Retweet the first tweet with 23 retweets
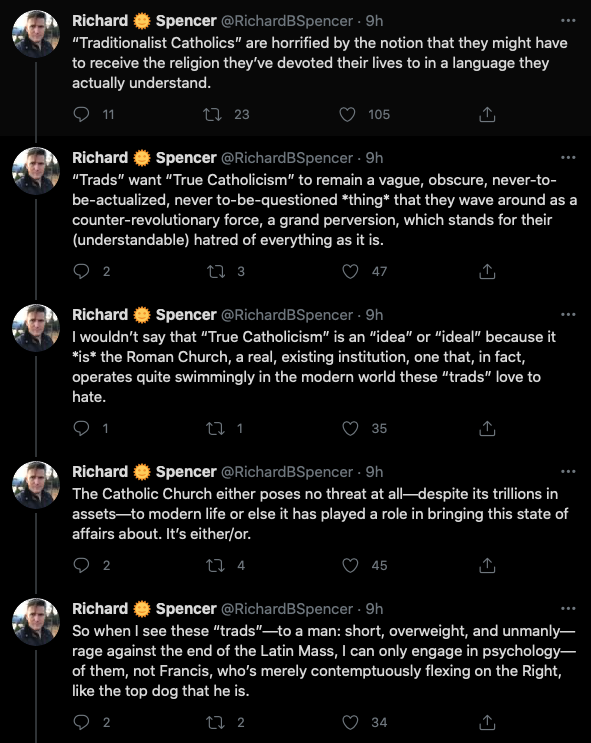The height and width of the screenshot is (743, 591). (x=212, y=114)
